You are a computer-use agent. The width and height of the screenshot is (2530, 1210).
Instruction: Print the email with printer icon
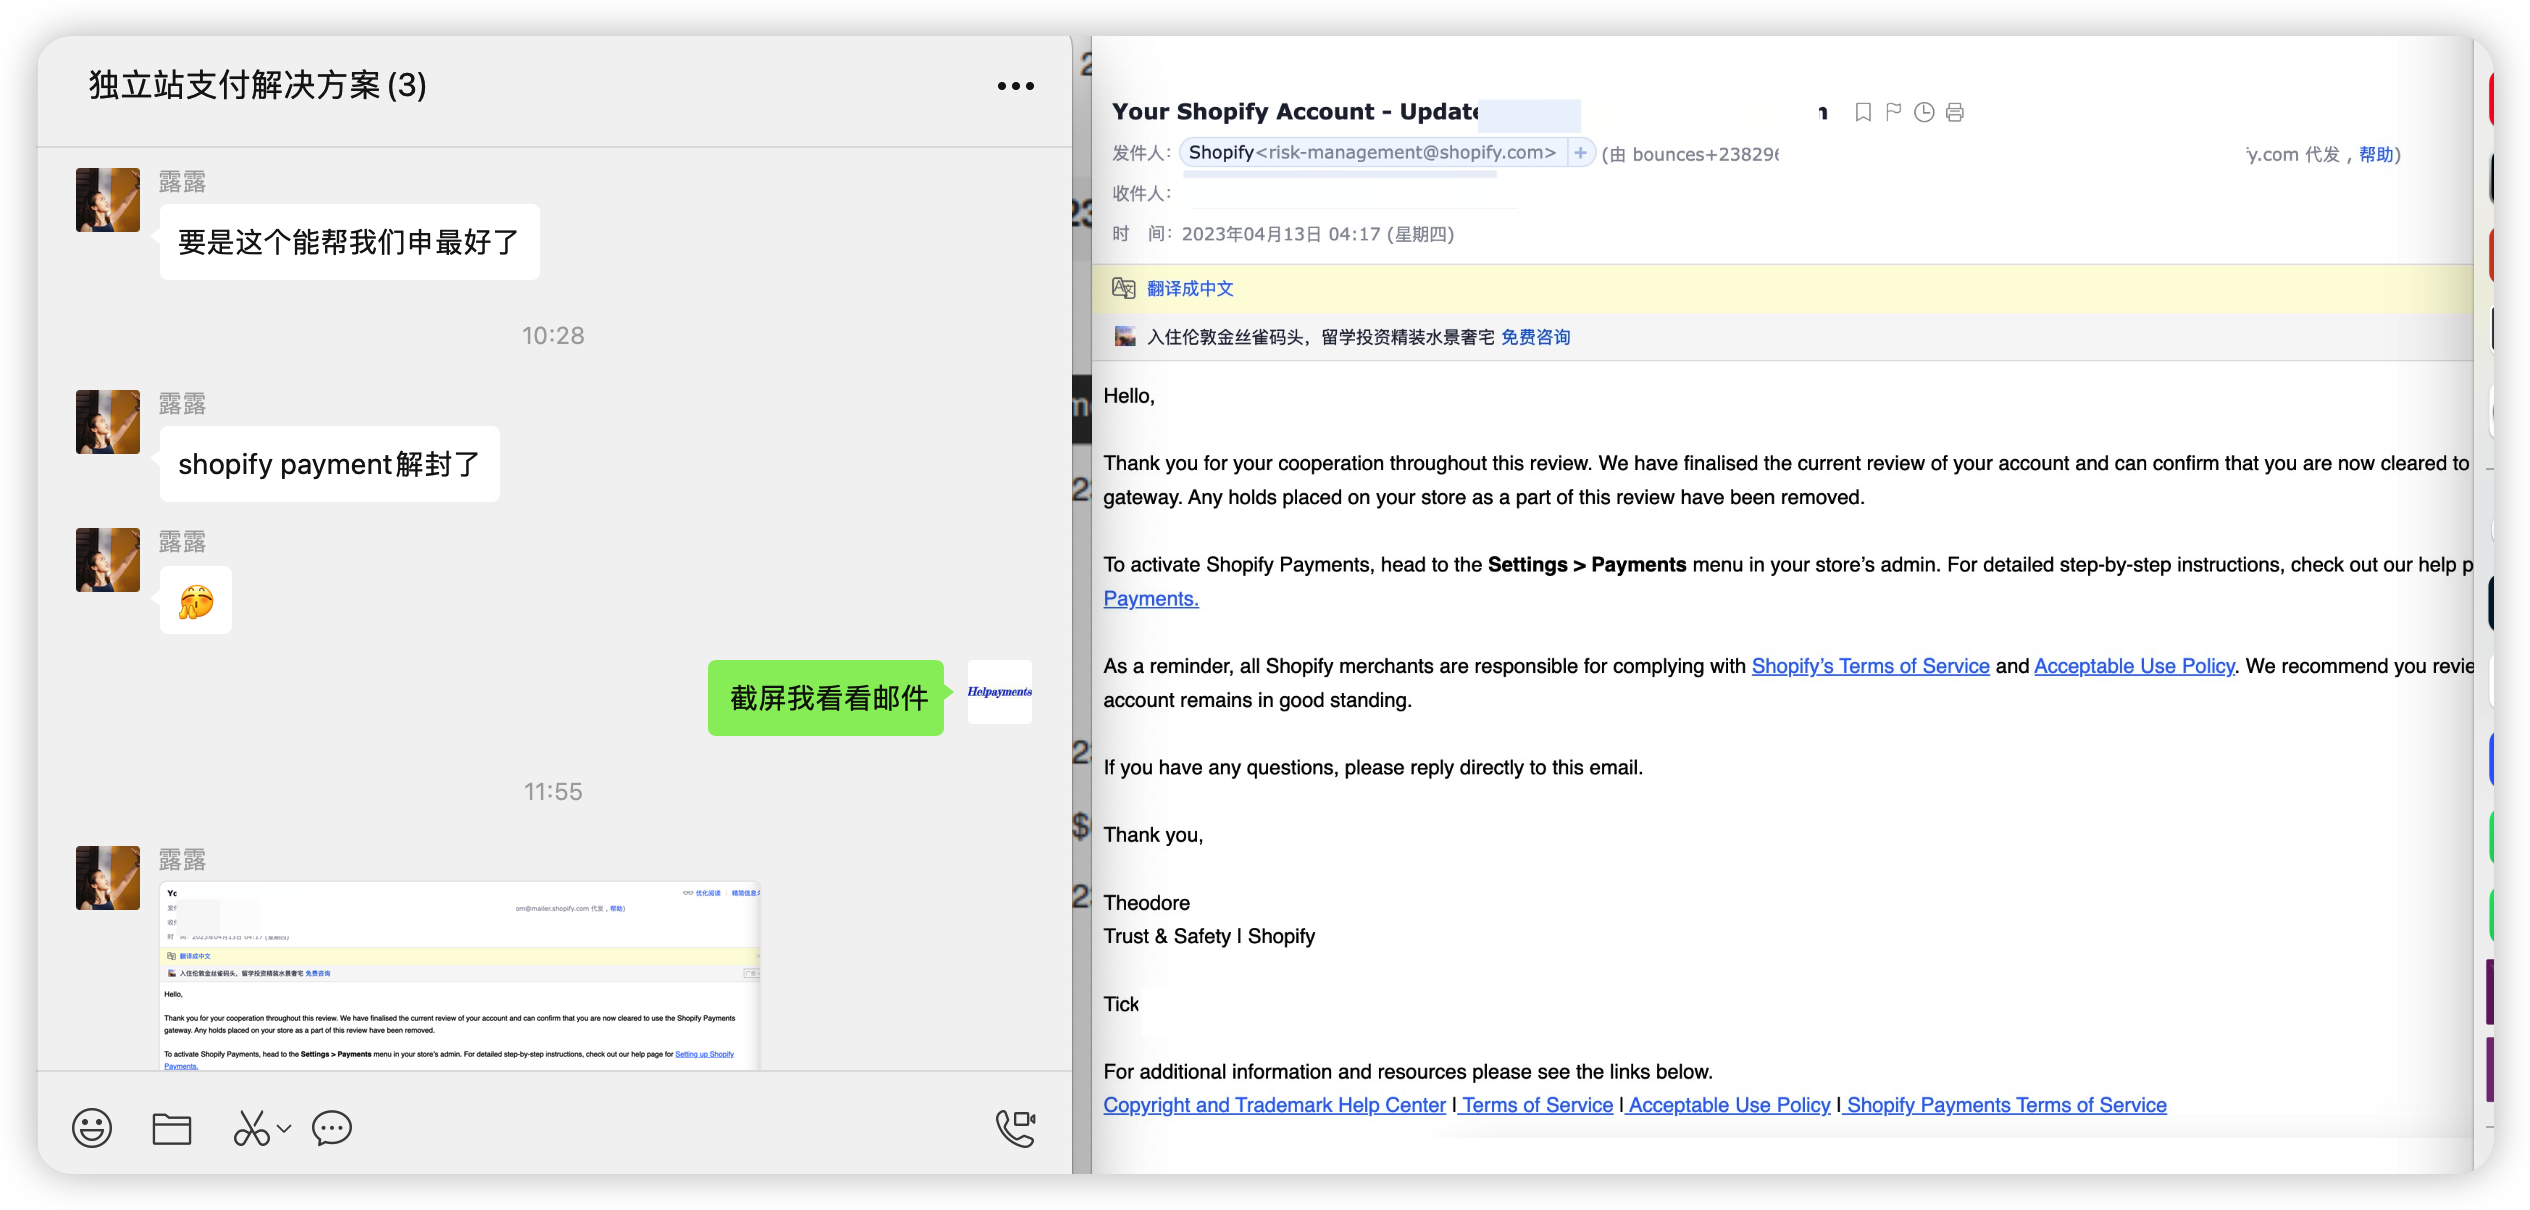tap(1955, 112)
